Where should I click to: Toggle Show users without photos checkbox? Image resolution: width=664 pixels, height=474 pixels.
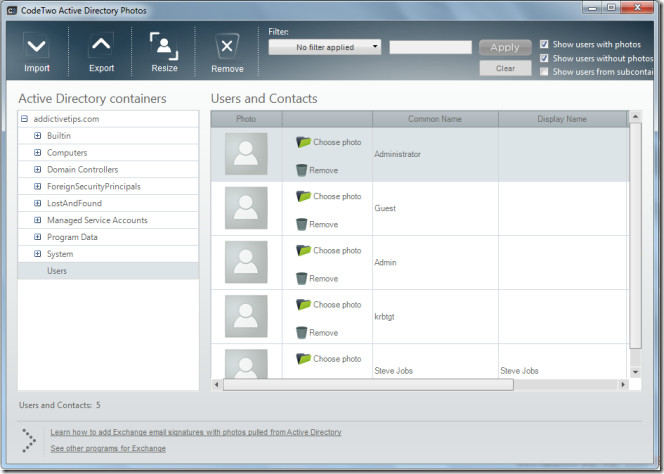tap(544, 58)
